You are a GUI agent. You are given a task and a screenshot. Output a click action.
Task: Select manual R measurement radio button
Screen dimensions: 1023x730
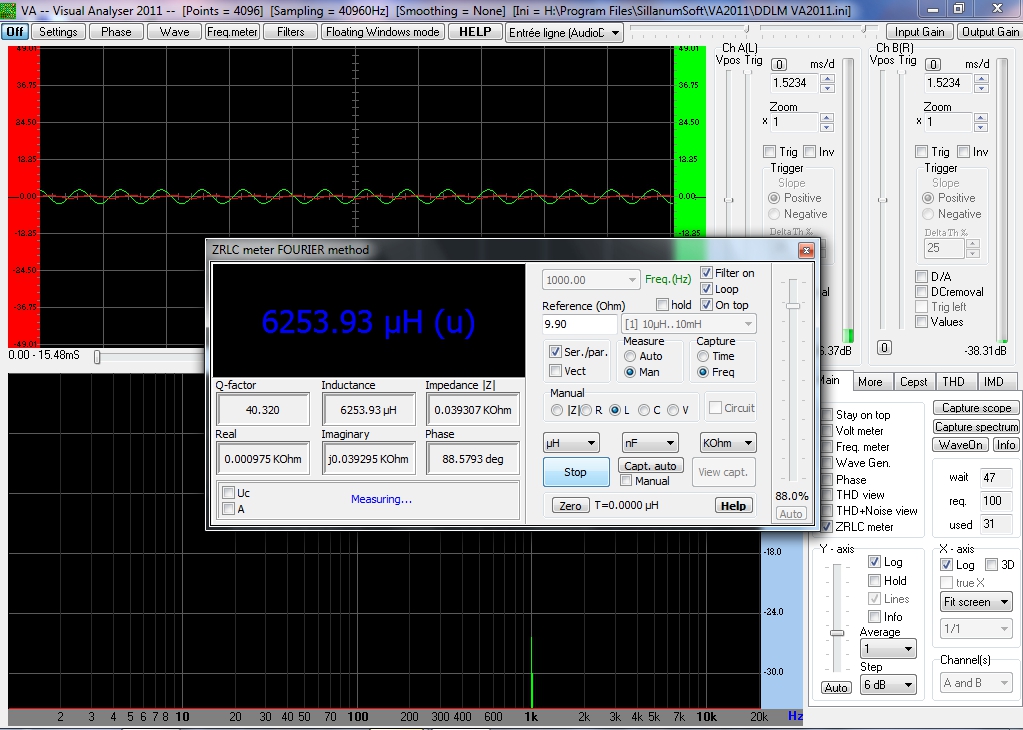coord(586,410)
